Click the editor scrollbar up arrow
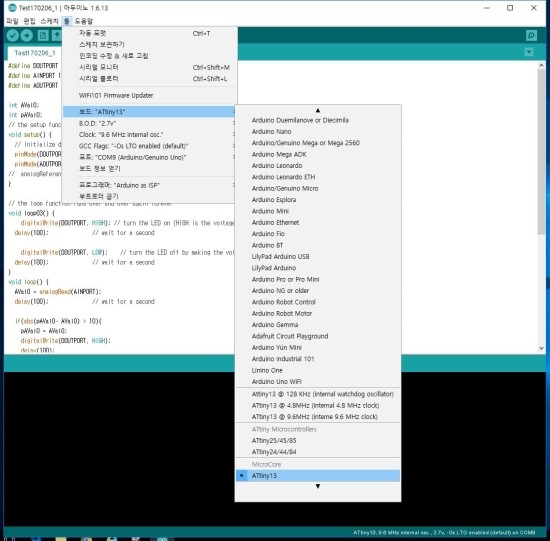The width and height of the screenshot is (550, 541). [541, 65]
